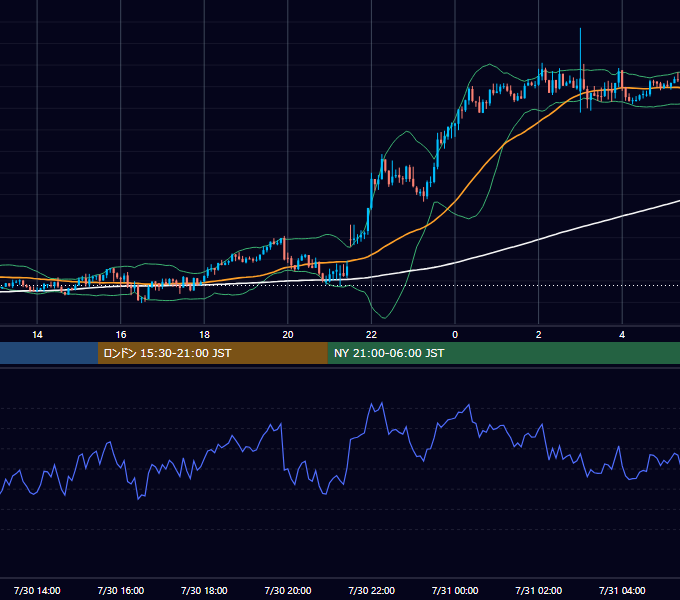Click hour label 16 on price chart axis
The width and height of the screenshot is (680, 600).
coord(121,335)
